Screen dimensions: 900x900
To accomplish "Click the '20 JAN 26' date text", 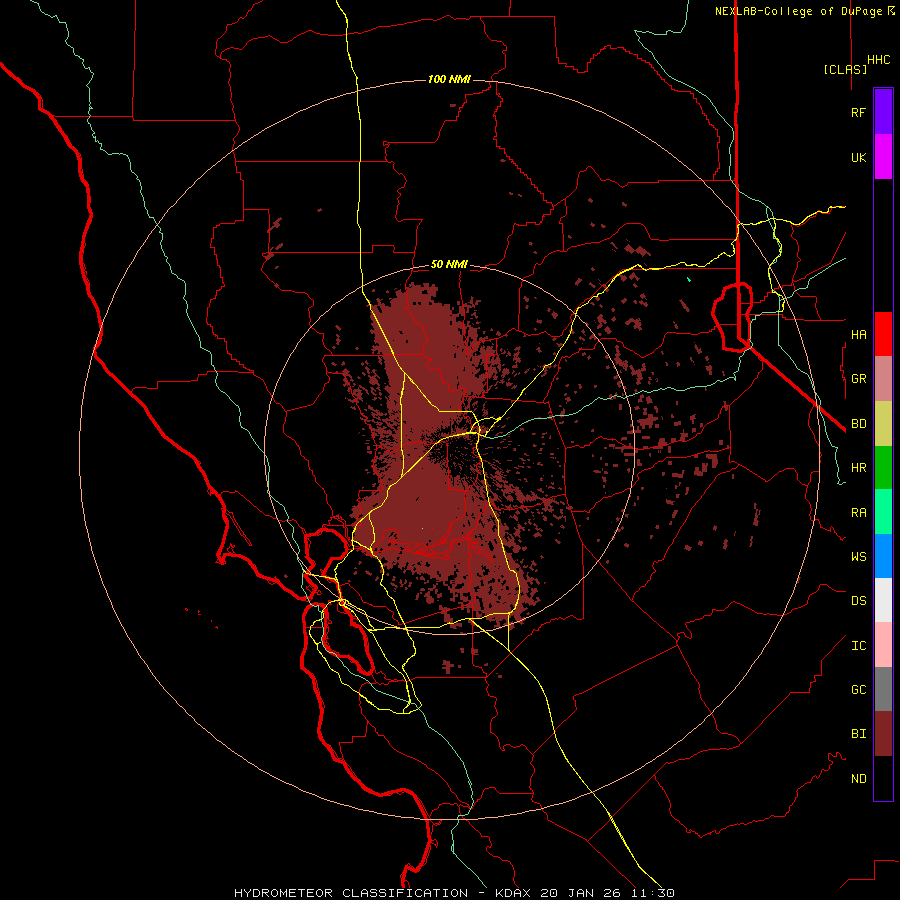I will click(x=581, y=893).
